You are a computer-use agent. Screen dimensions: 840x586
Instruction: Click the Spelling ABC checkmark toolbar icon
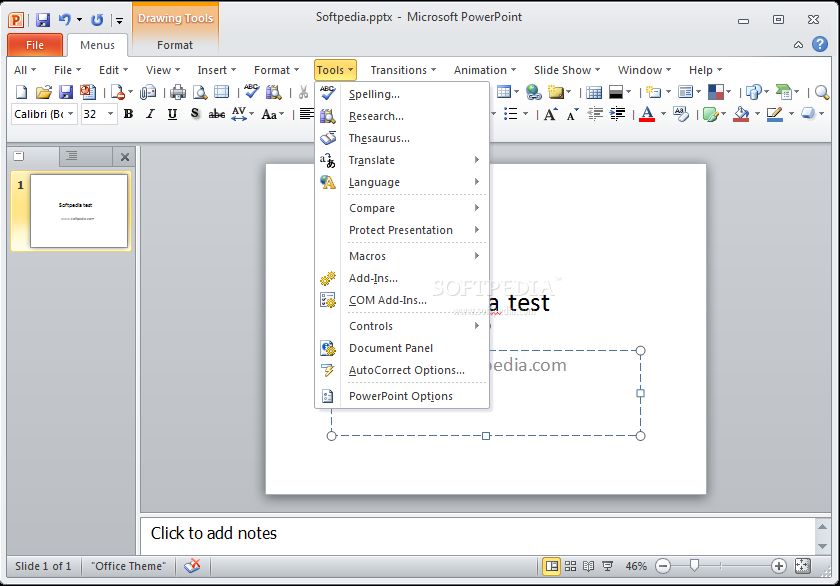click(x=251, y=92)
